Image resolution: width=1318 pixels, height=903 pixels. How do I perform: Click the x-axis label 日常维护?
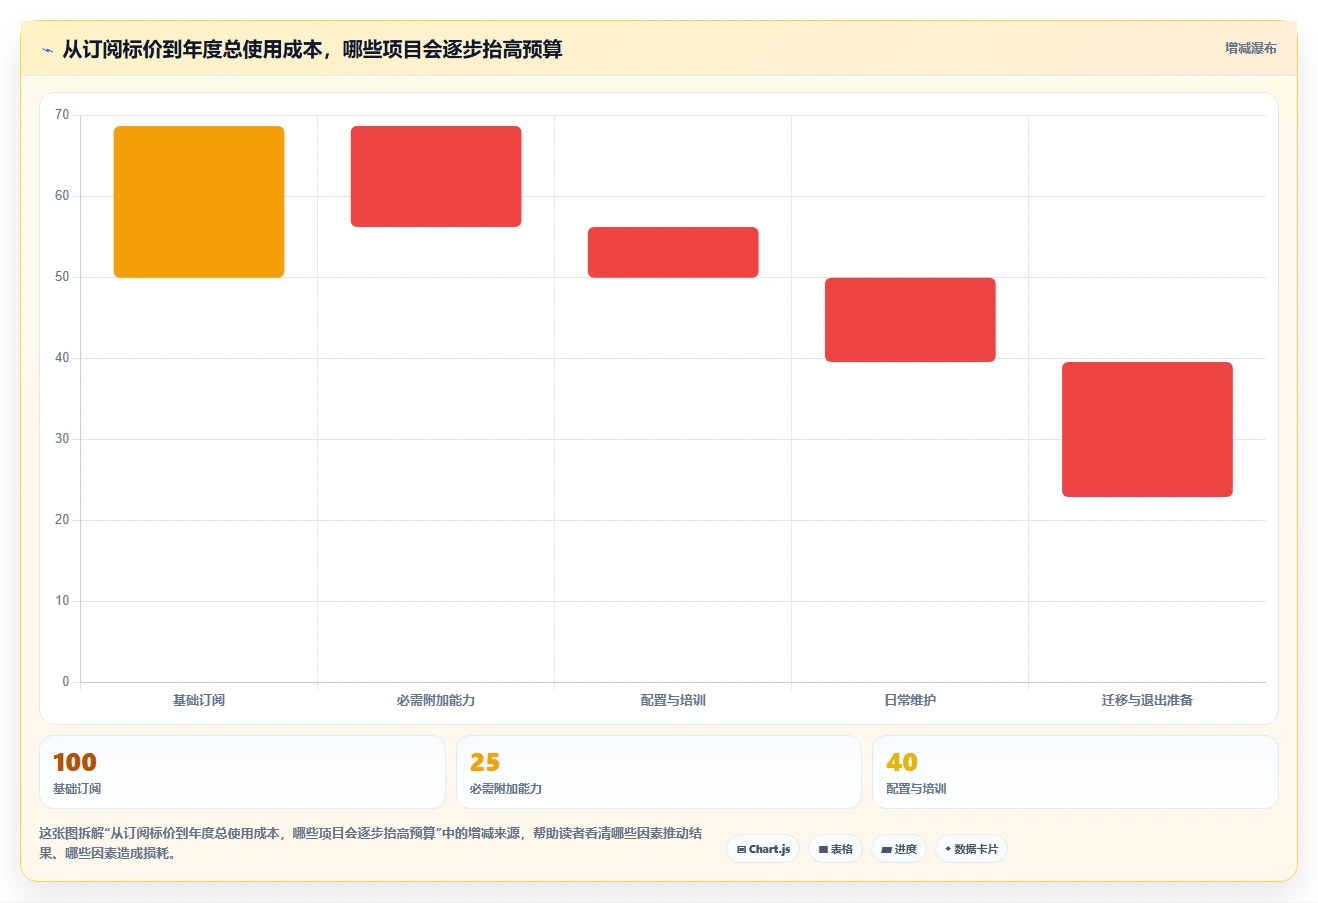point(910,700)
